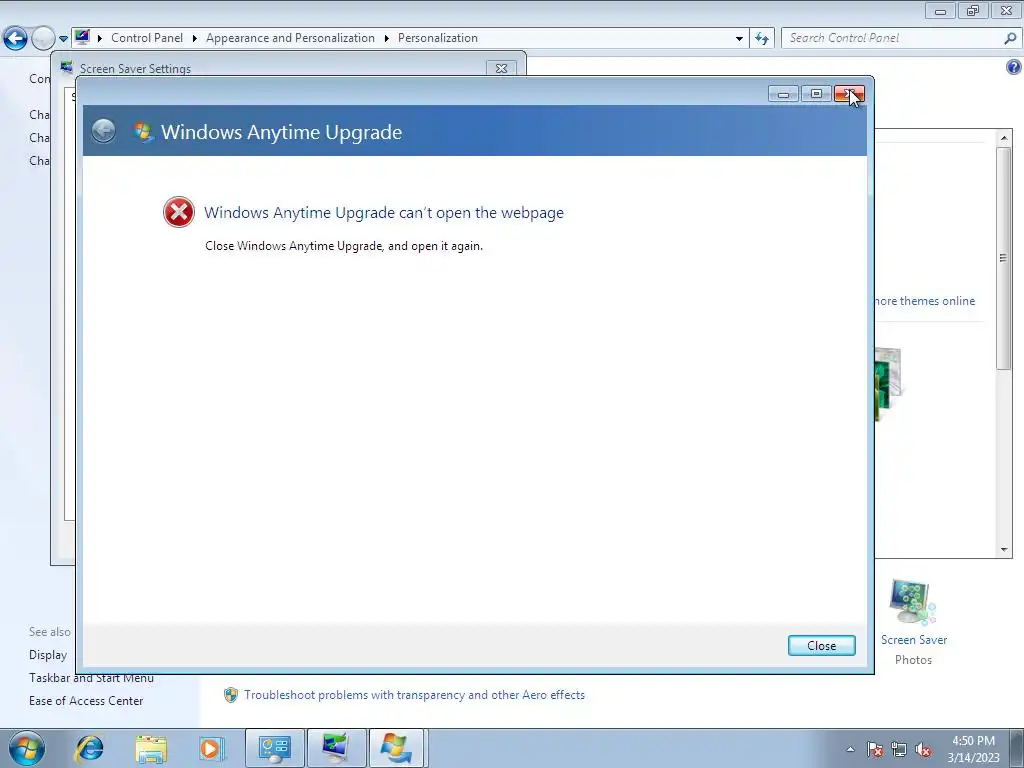The image size is (1024, 768).
Task: Open Taskbar and Start Menu link
Action: pos(91,678)
